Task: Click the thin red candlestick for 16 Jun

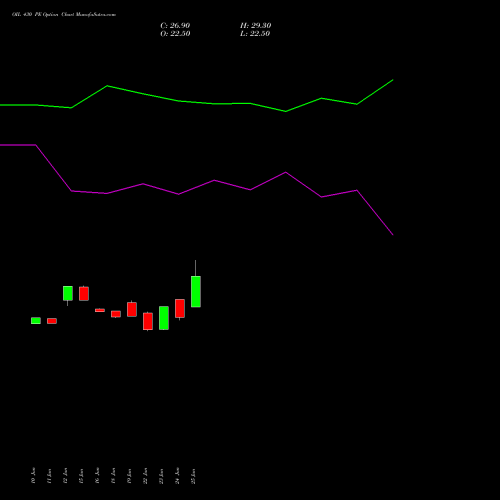Action: coord(100,310)
